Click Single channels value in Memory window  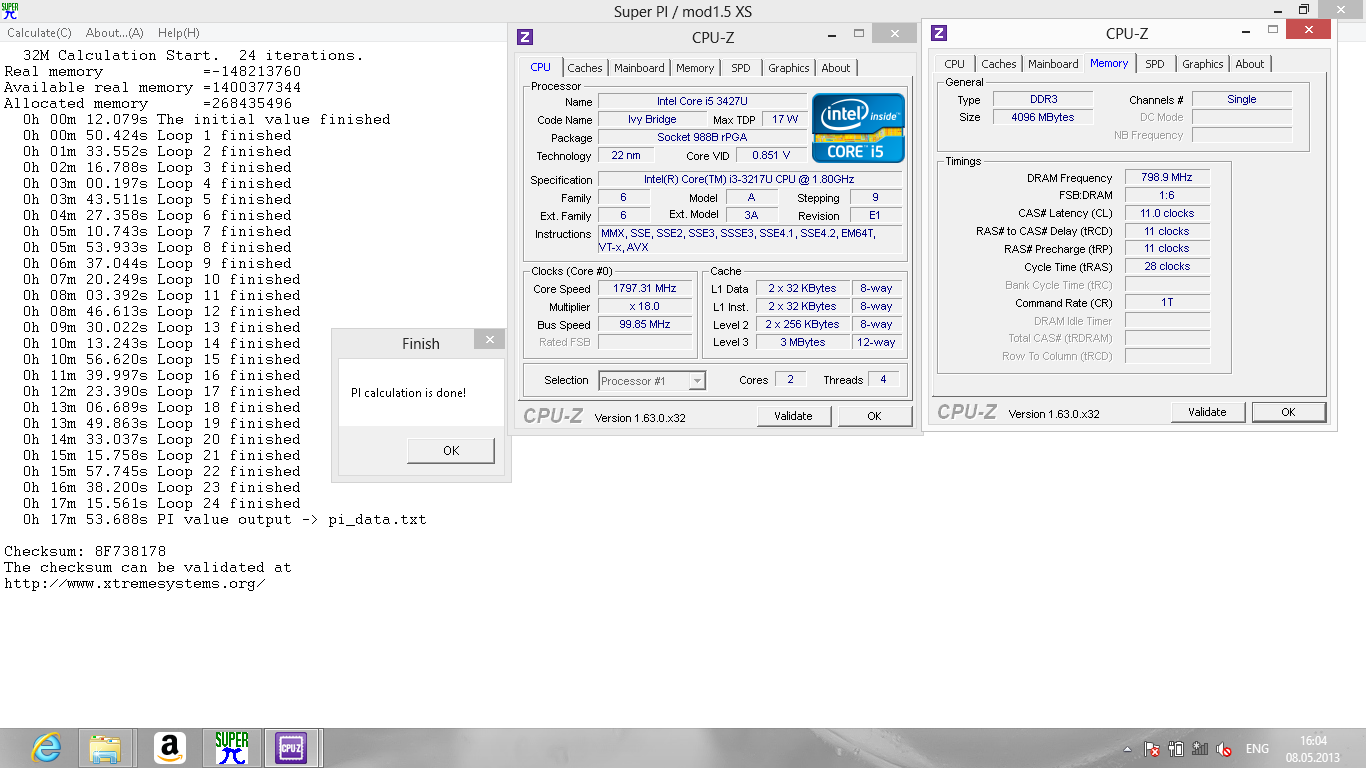[1242, 100]
